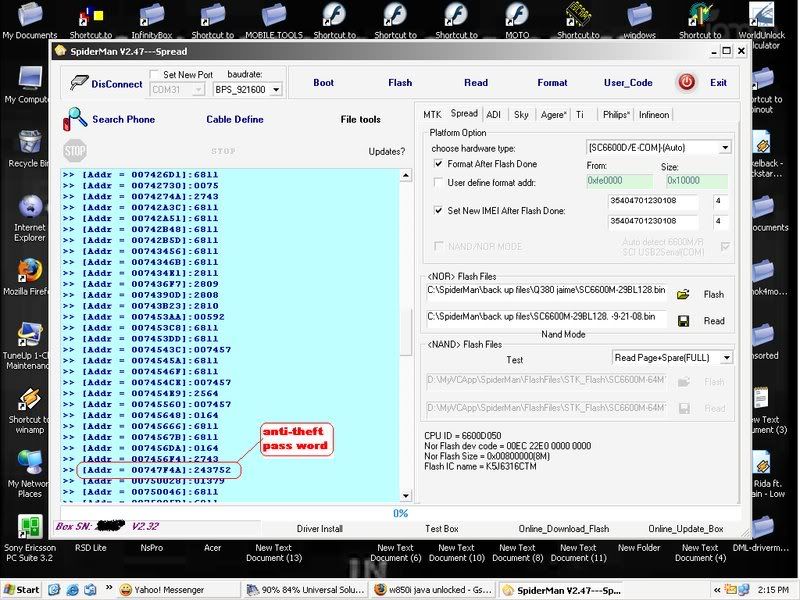Screen dimensions: 800x600
Task: Click the Flash IC name K5J6316CTM text
Action: click(480, 466)
